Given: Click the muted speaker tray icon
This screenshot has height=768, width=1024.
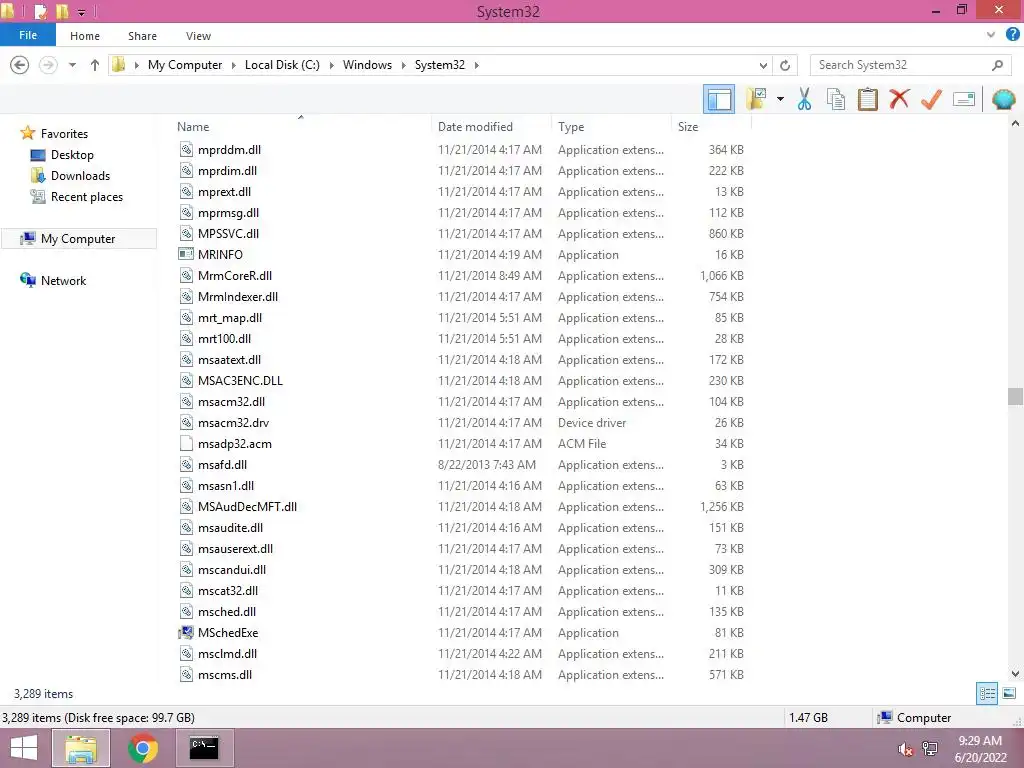Looking at the screenshot, I should 905,748.
